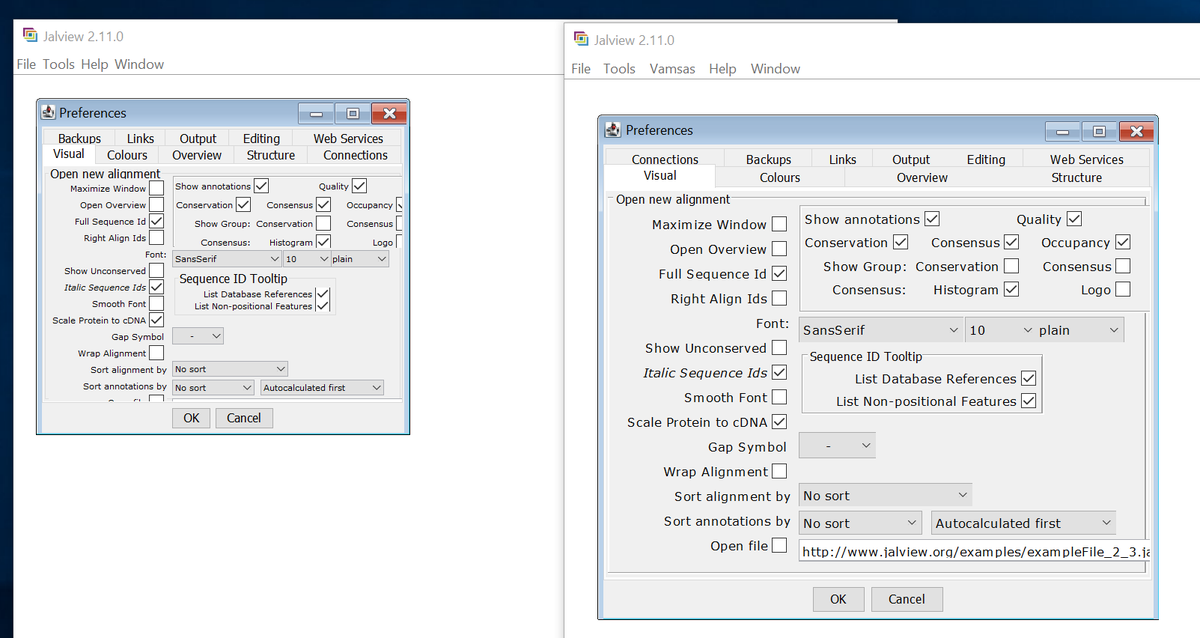Expand Autocalculated first dropdown in left Preferences
Image resolution: width=1200 pixels, height=638 pixels.
tap(322, 387)
